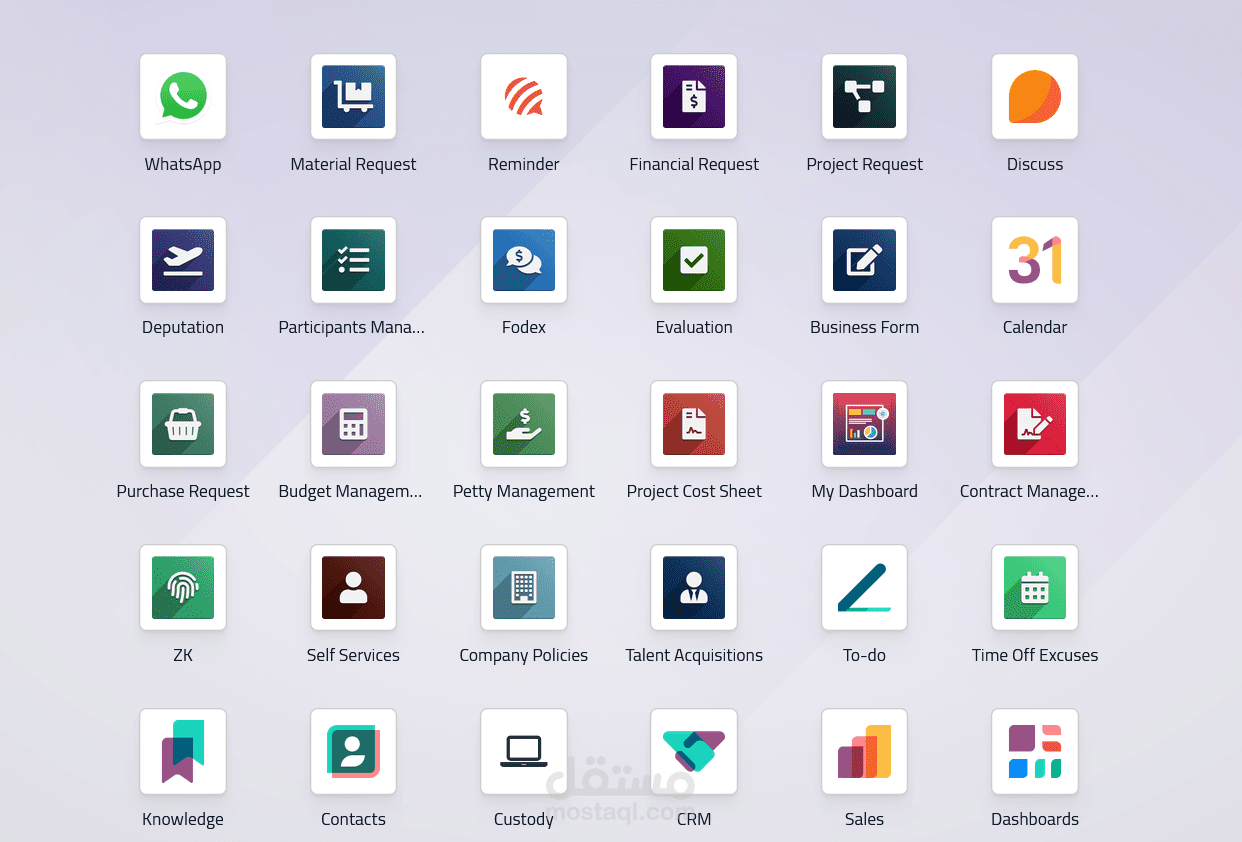Click the "Evaluation" label text

[694, 327]
